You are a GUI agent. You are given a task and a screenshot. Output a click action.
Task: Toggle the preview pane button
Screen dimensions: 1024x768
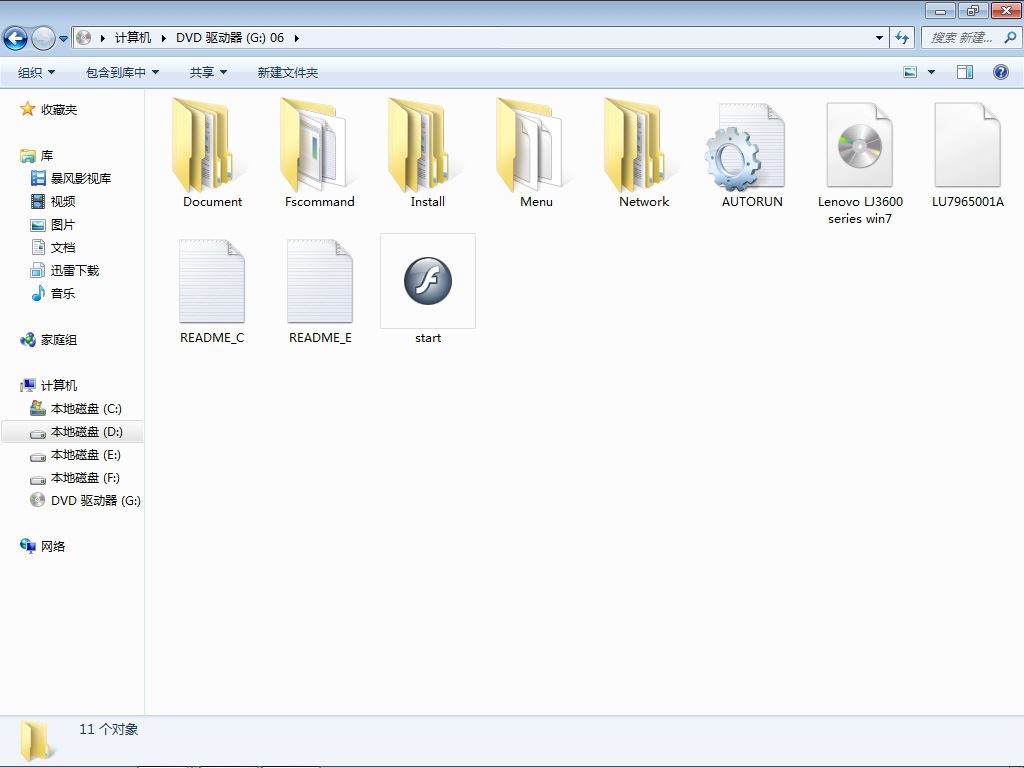point(965,72)
